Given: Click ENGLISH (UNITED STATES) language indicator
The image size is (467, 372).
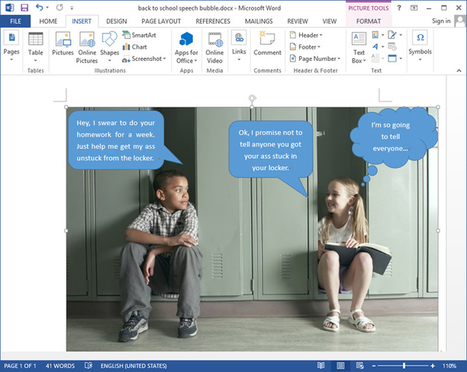Looking at the screenshot, I should pos(134,366).
